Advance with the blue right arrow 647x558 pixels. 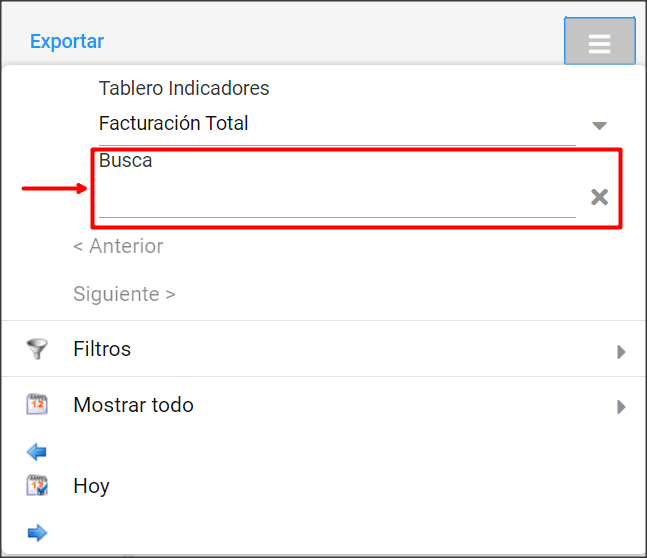click(x=37, y=533)
